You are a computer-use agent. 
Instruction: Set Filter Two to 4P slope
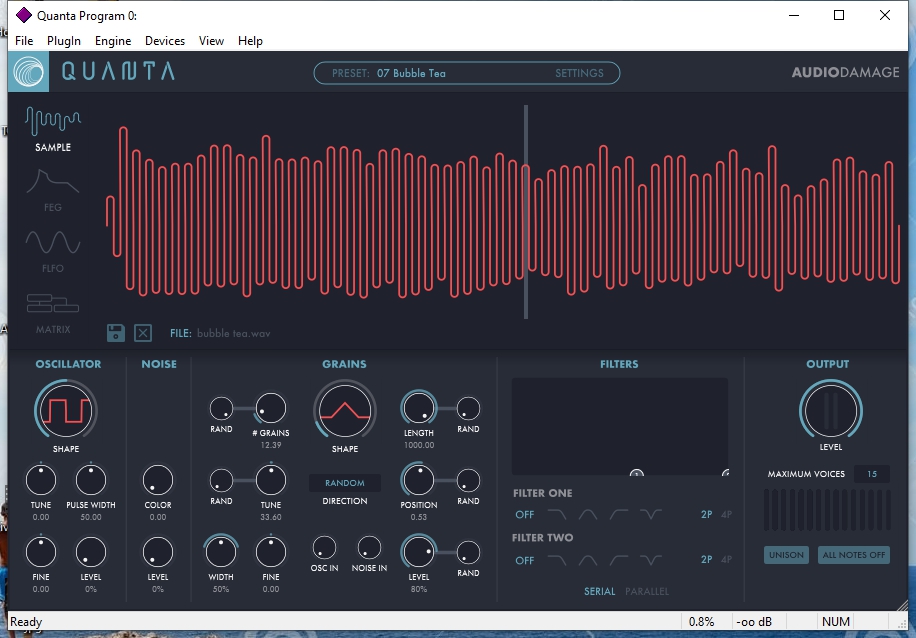(726, 559)
